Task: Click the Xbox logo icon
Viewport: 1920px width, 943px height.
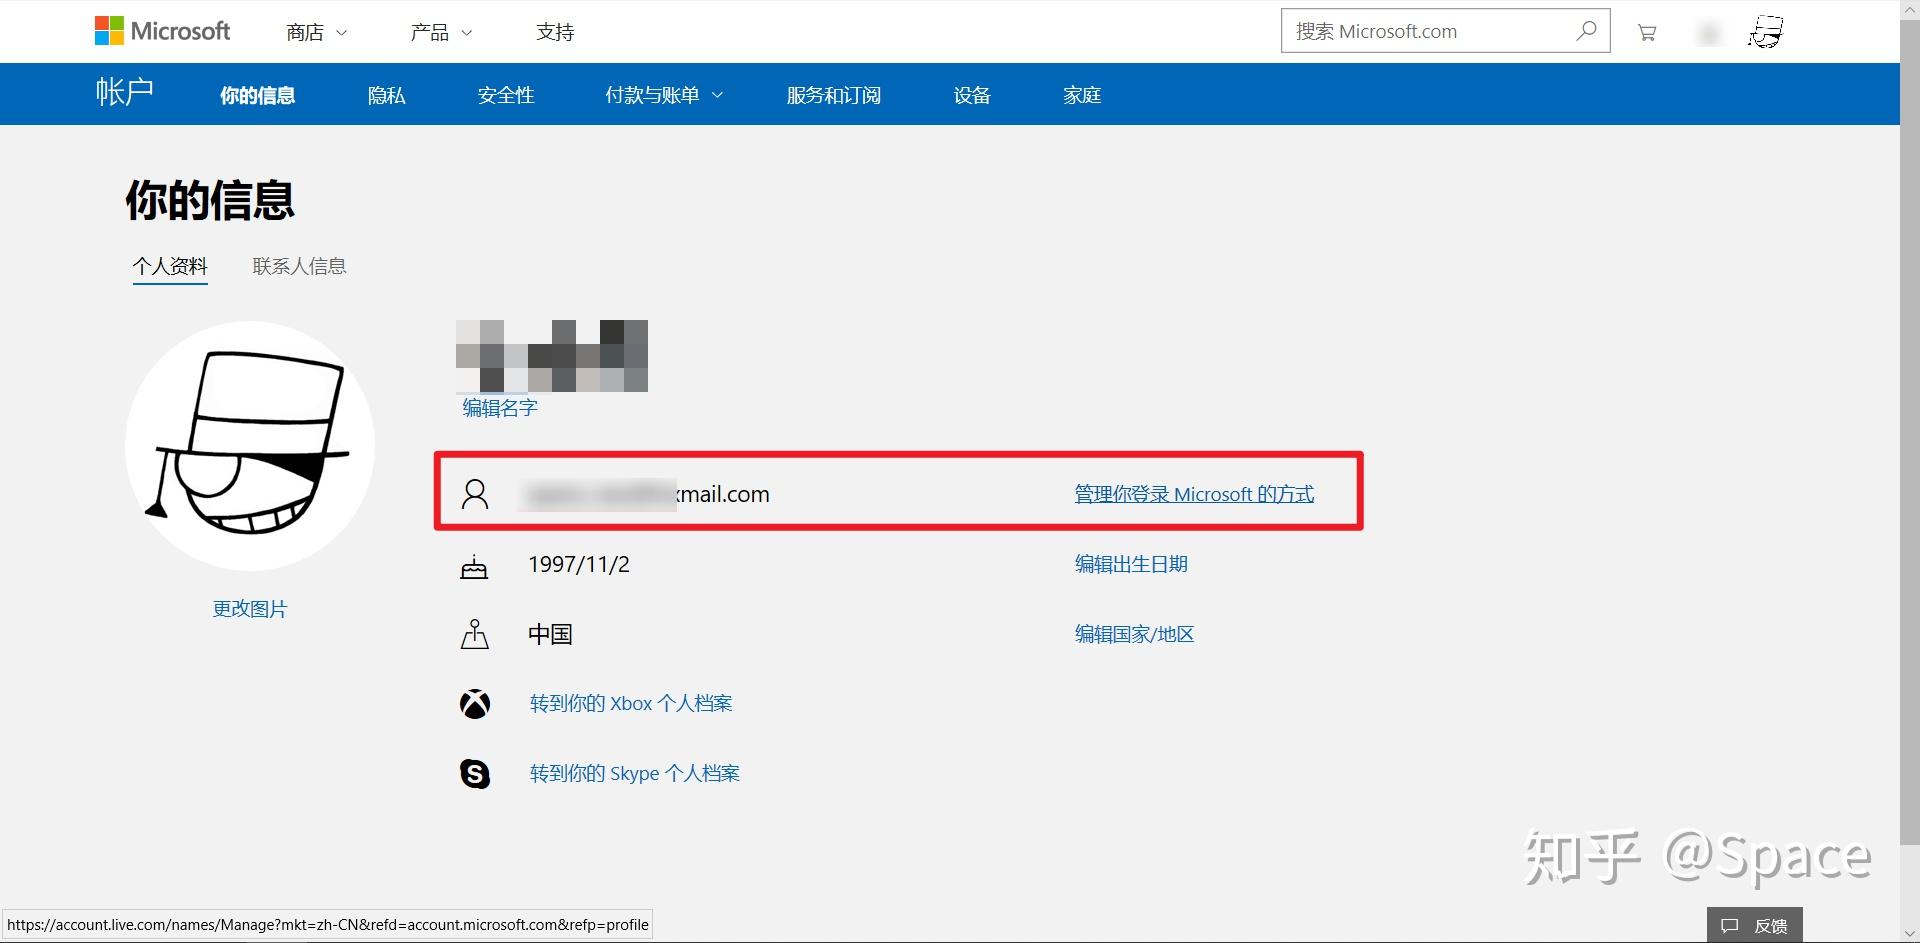Action: click(474, 703)
